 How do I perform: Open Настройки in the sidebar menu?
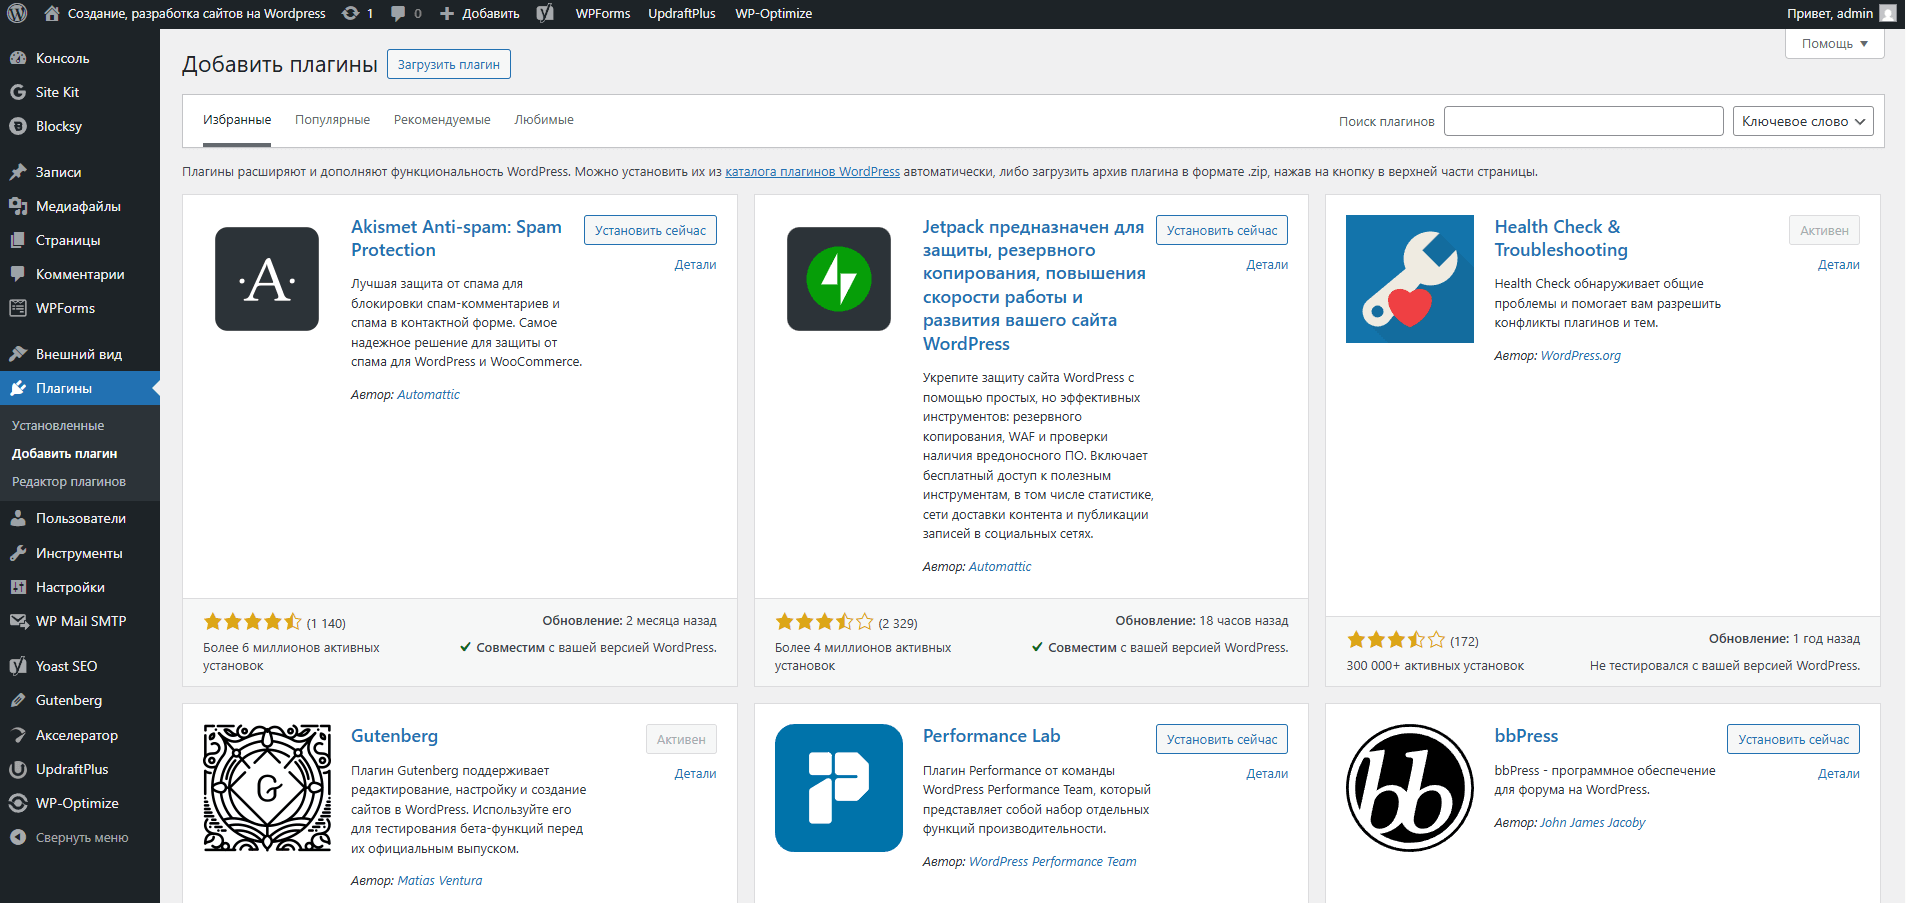pyautogui.click(x=70, y=587)
